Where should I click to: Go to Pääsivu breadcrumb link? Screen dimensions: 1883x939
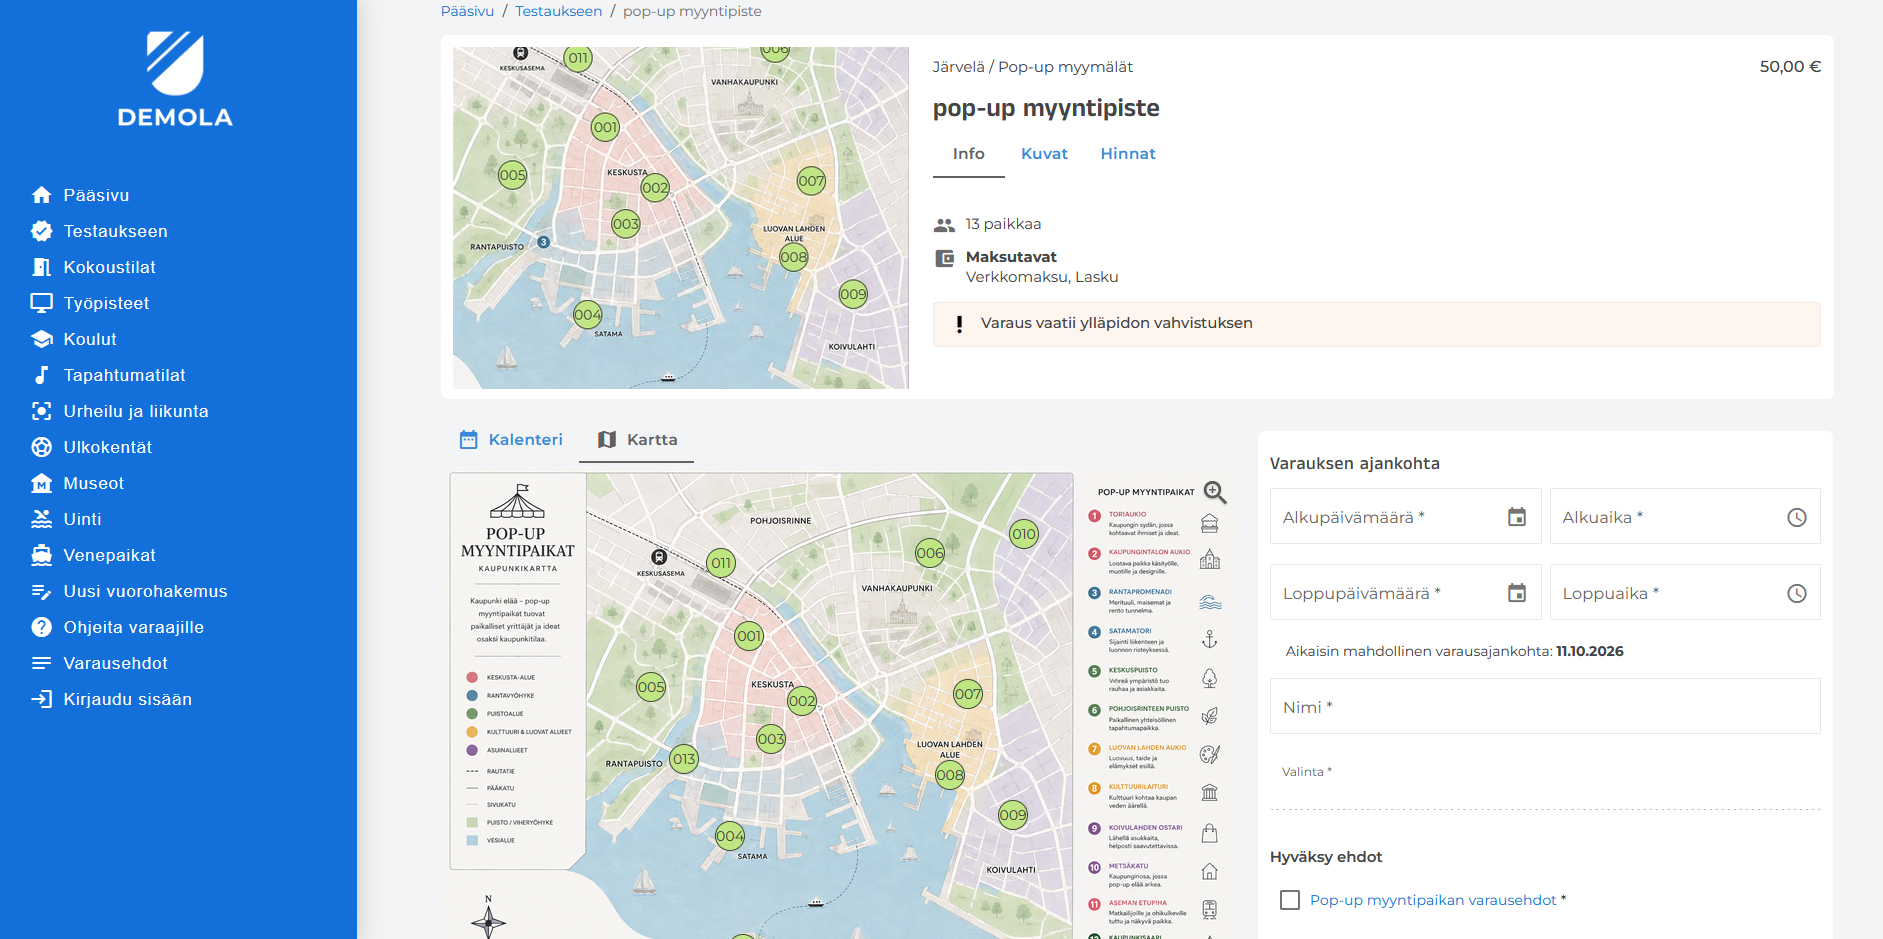point(467,11)
